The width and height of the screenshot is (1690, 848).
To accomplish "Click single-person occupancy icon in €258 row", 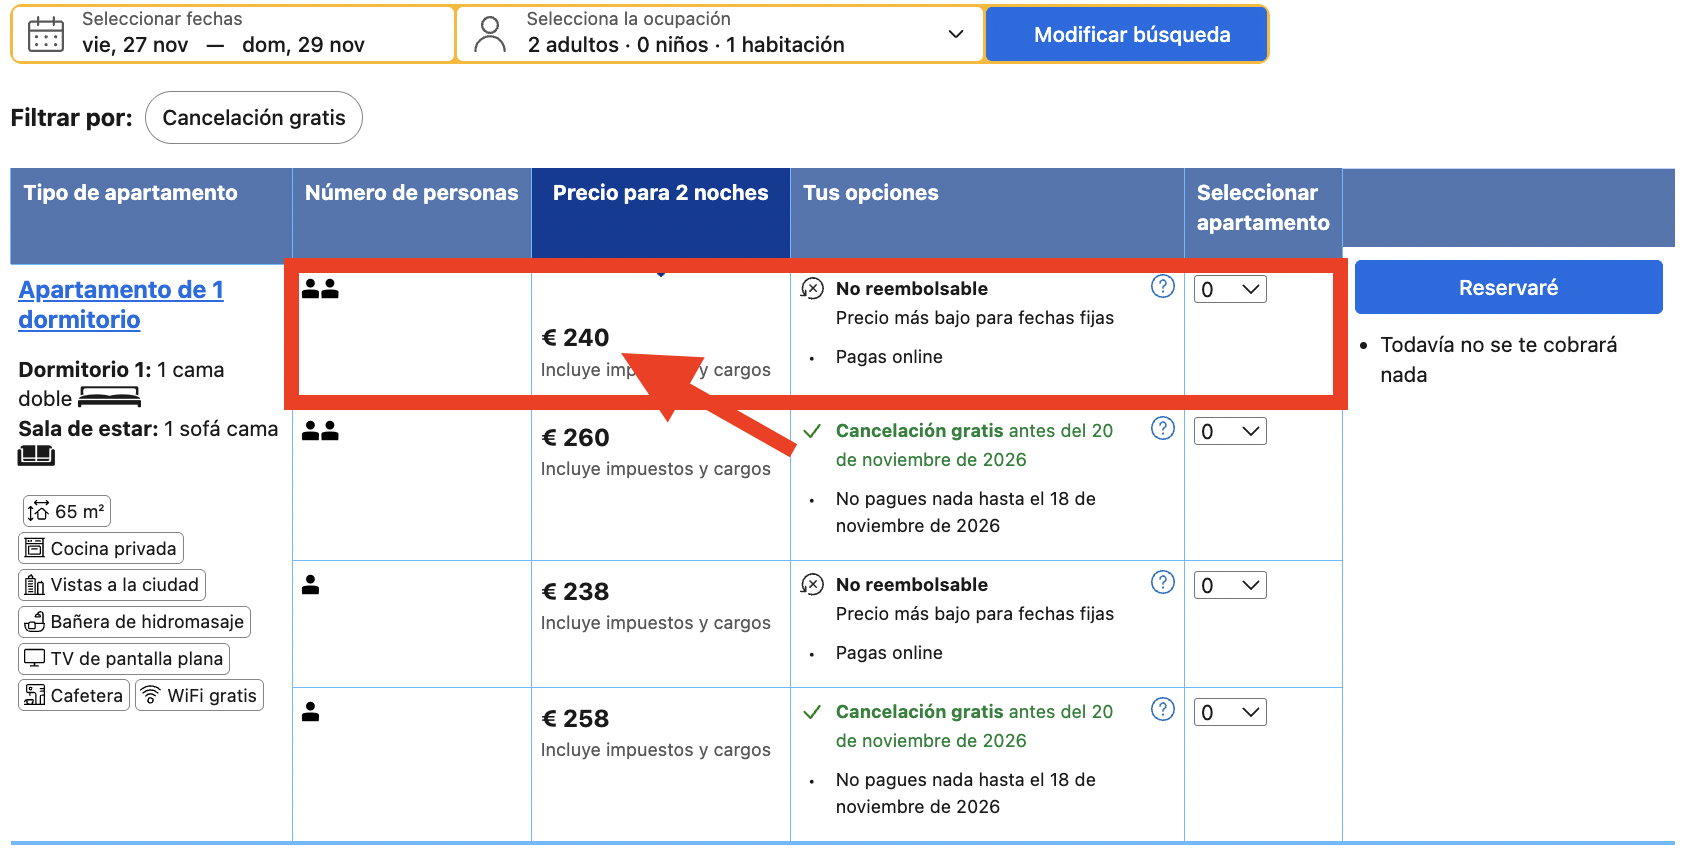I will point(311,712).
